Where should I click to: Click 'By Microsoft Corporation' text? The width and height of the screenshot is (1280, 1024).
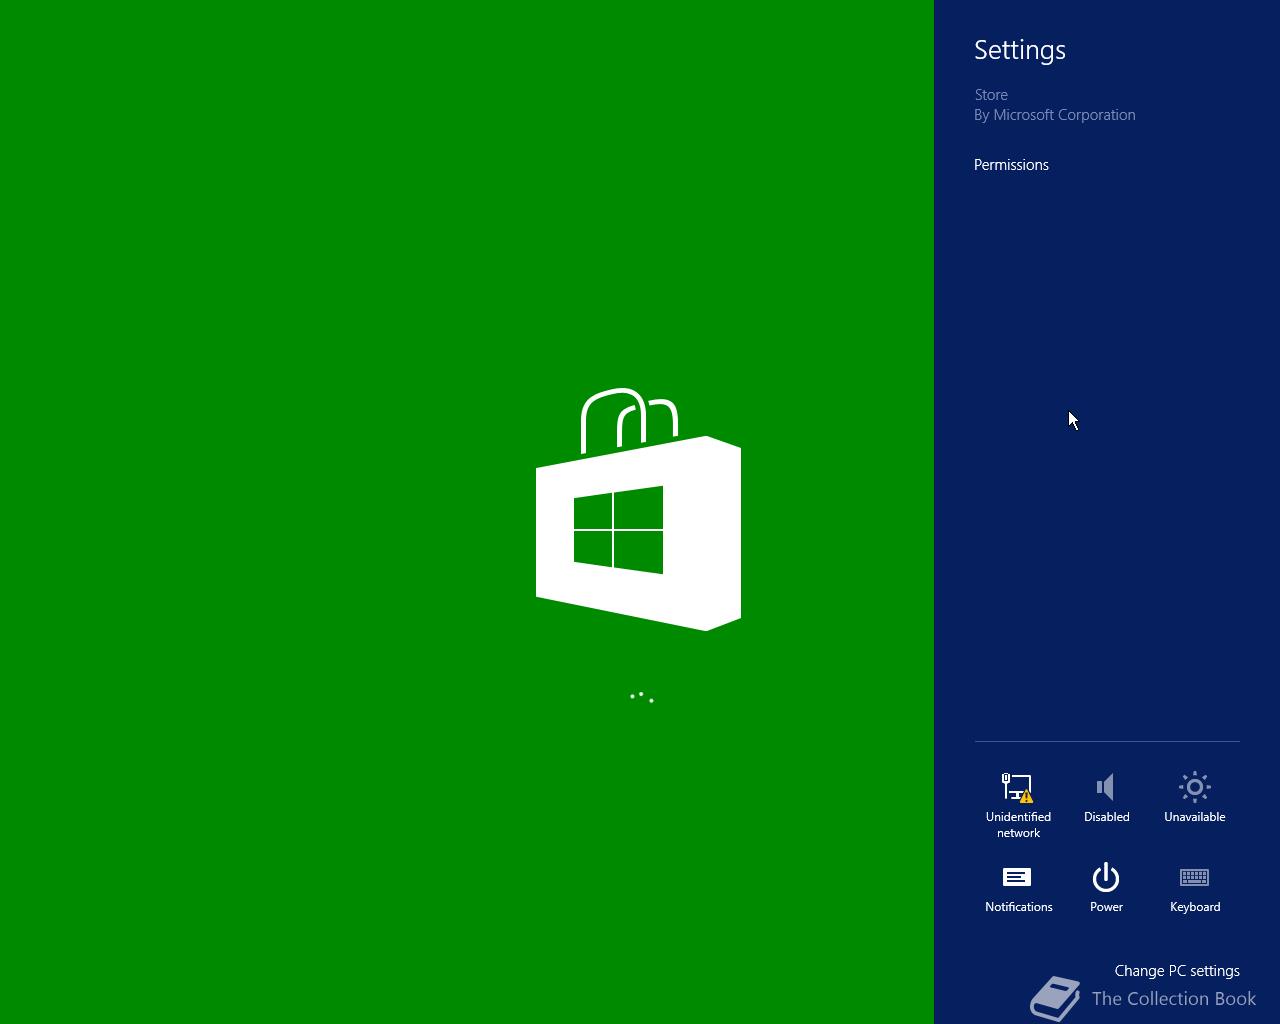point(1055,115)
